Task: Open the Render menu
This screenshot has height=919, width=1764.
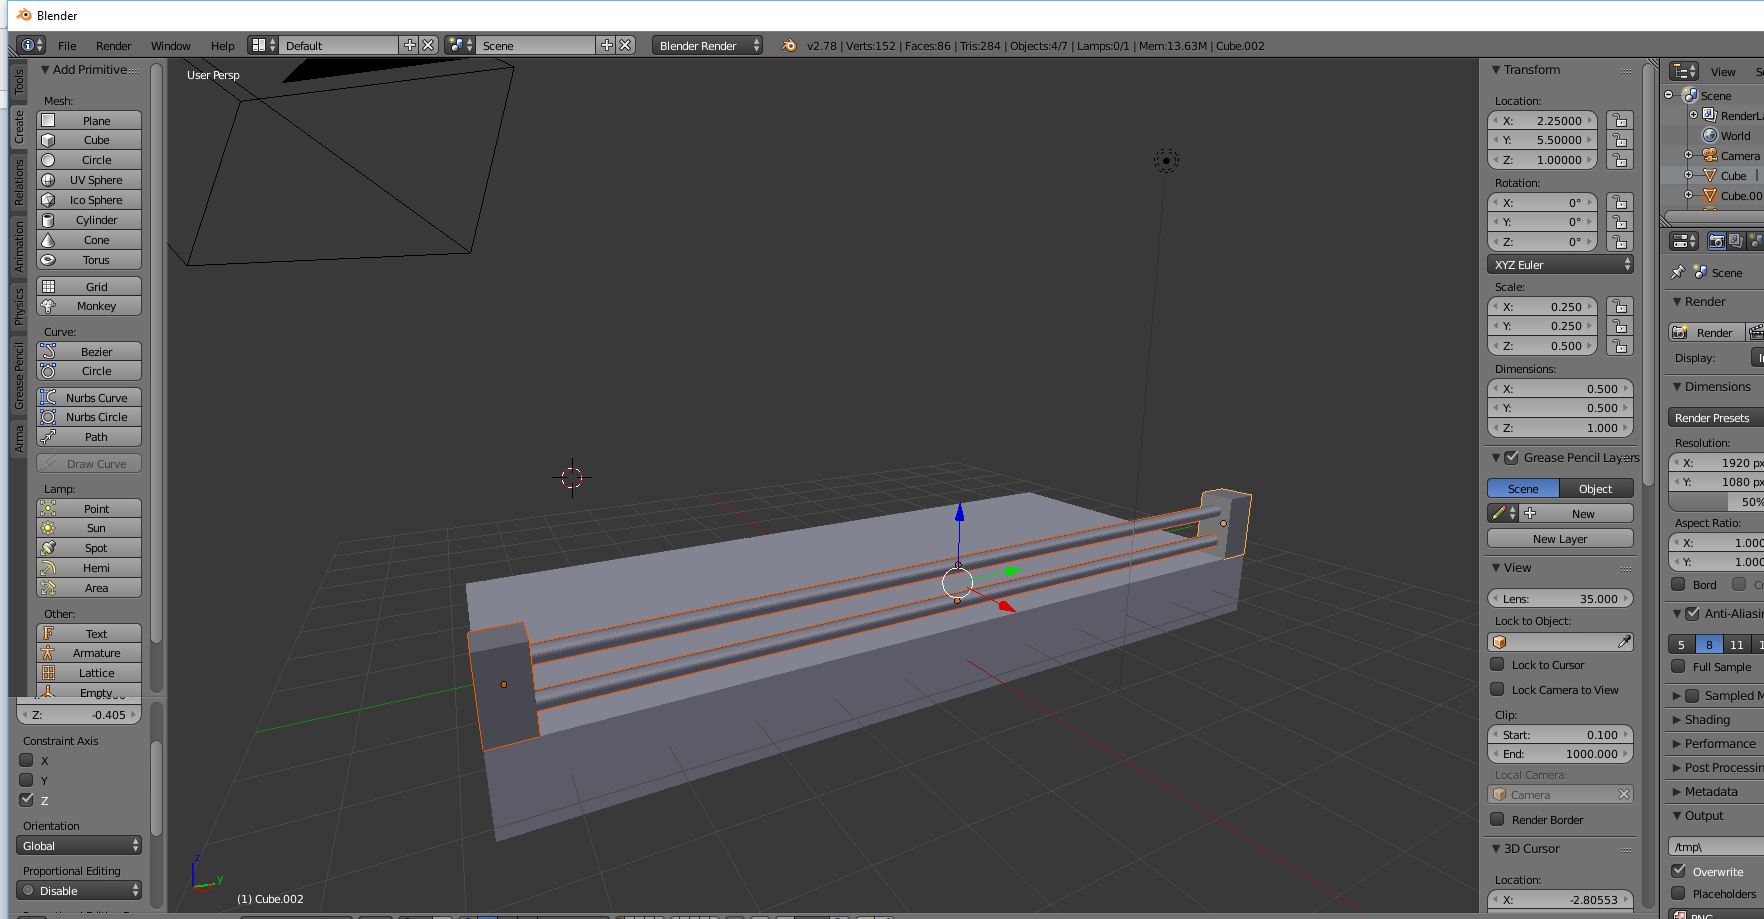Action: (114, 45)
